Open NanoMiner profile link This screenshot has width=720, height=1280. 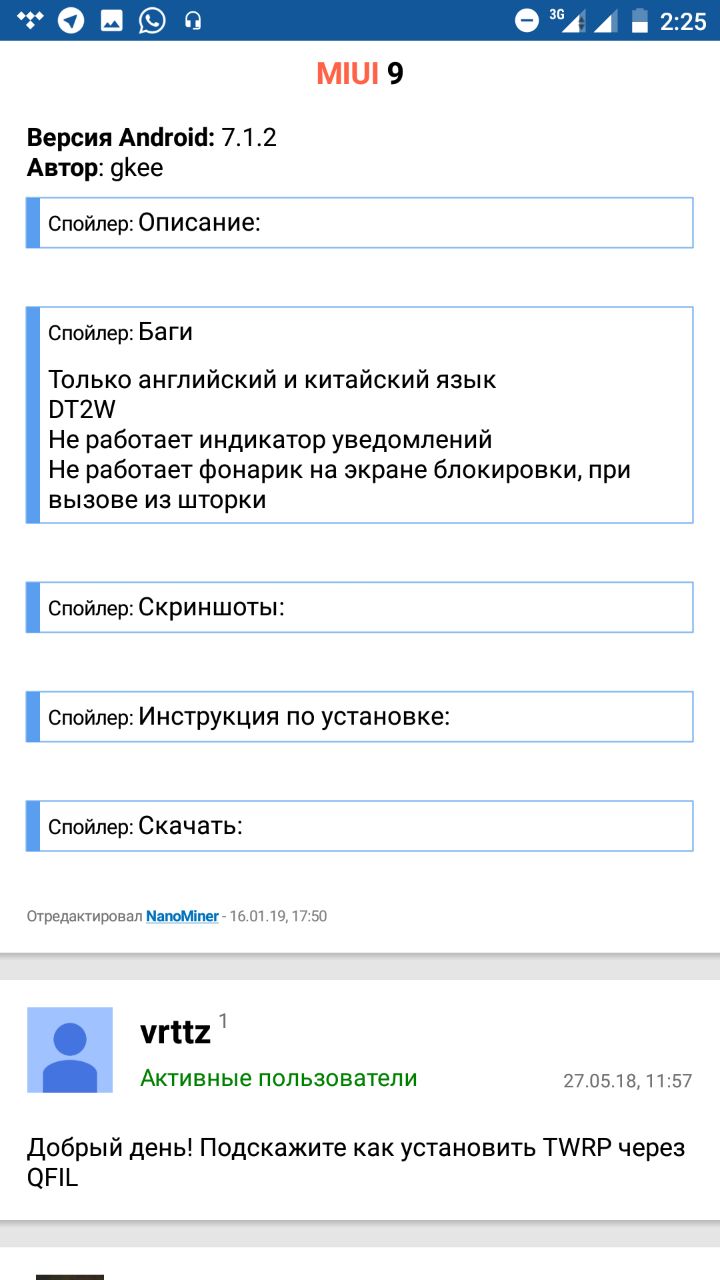182,916
